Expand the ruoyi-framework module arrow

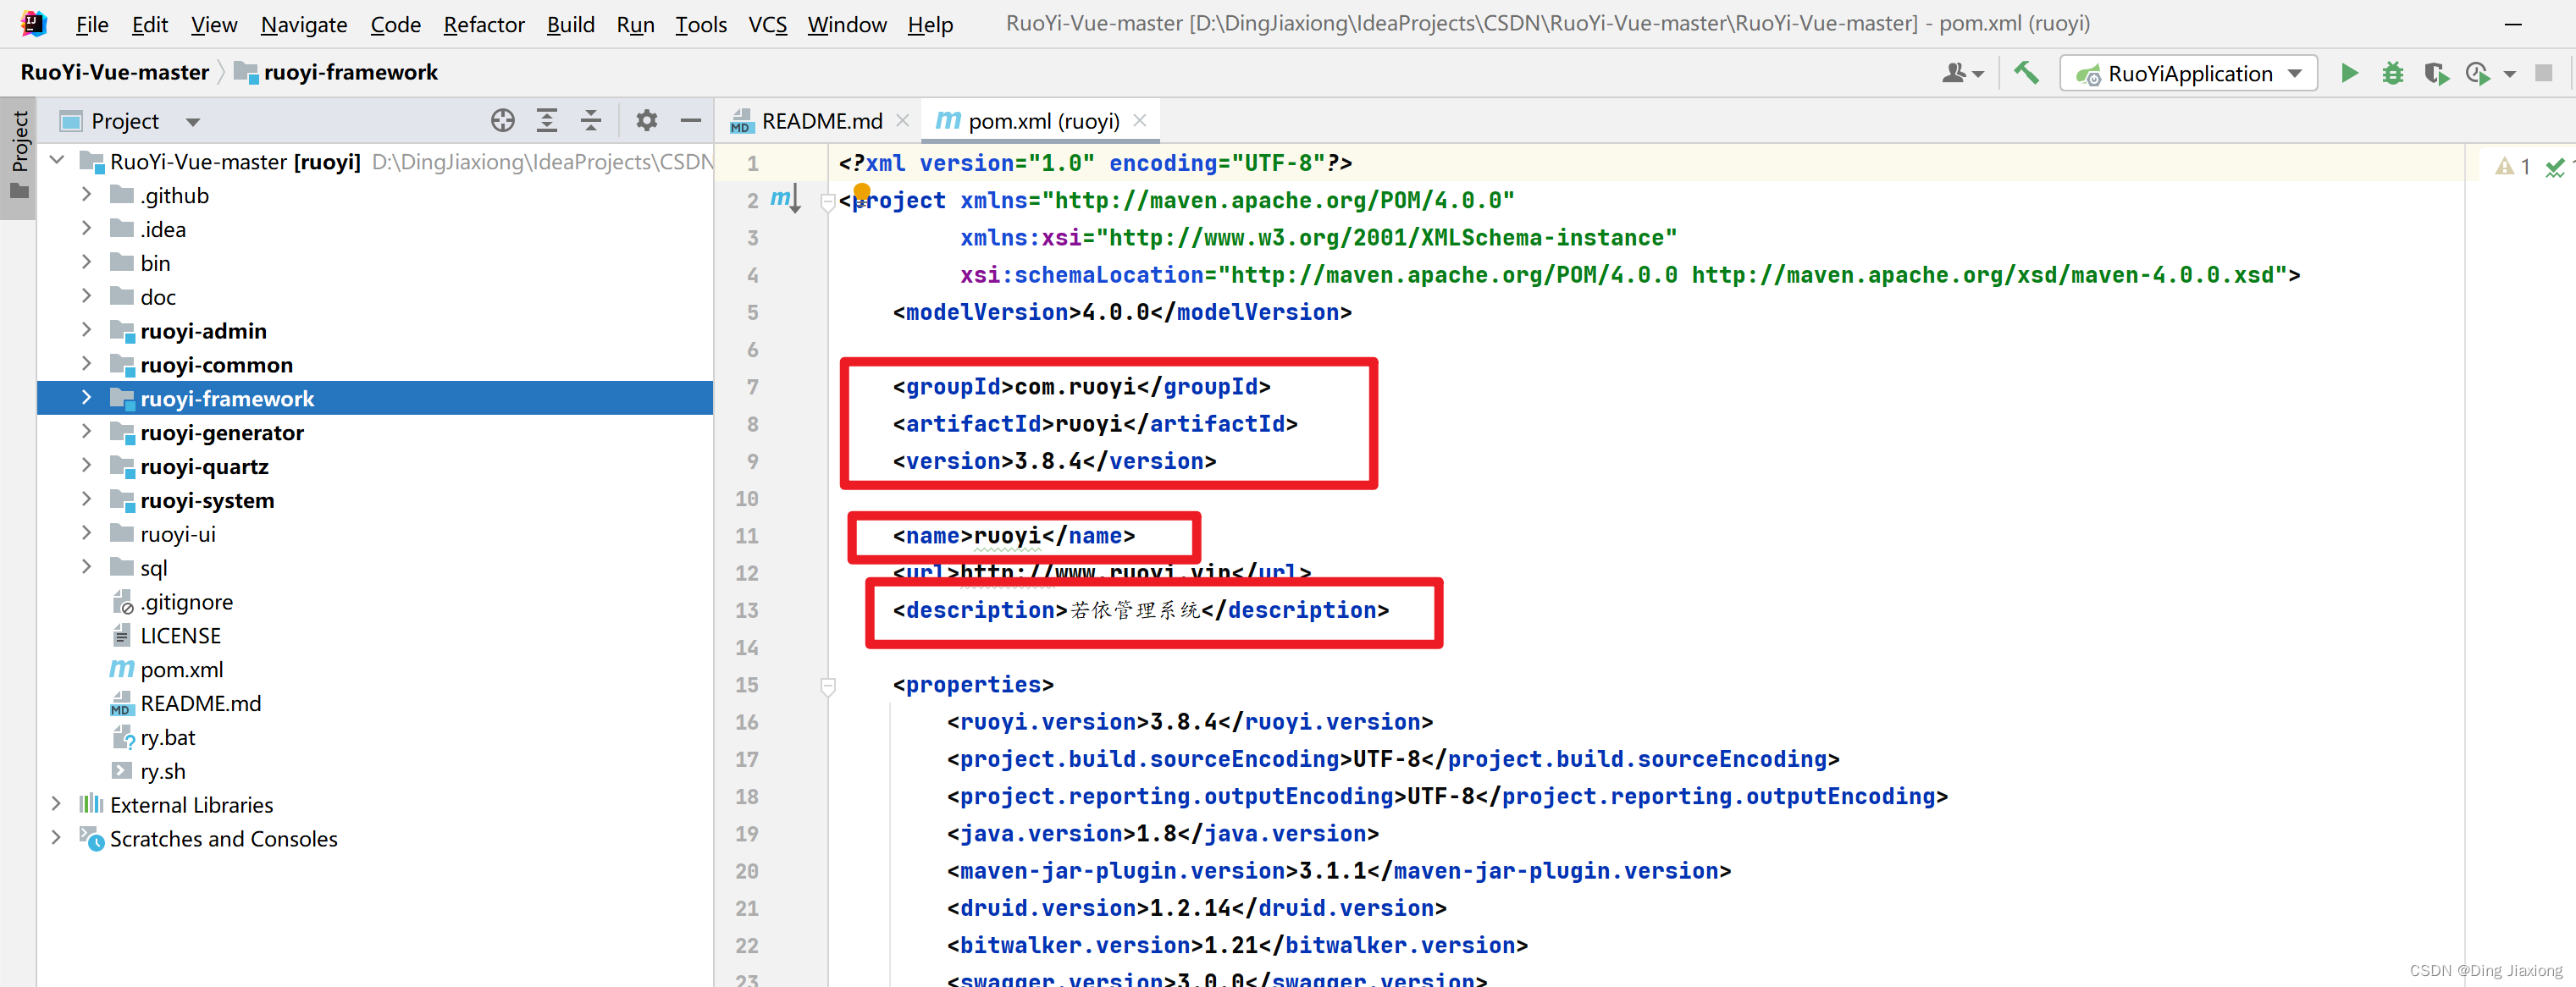tap(87, 398)
